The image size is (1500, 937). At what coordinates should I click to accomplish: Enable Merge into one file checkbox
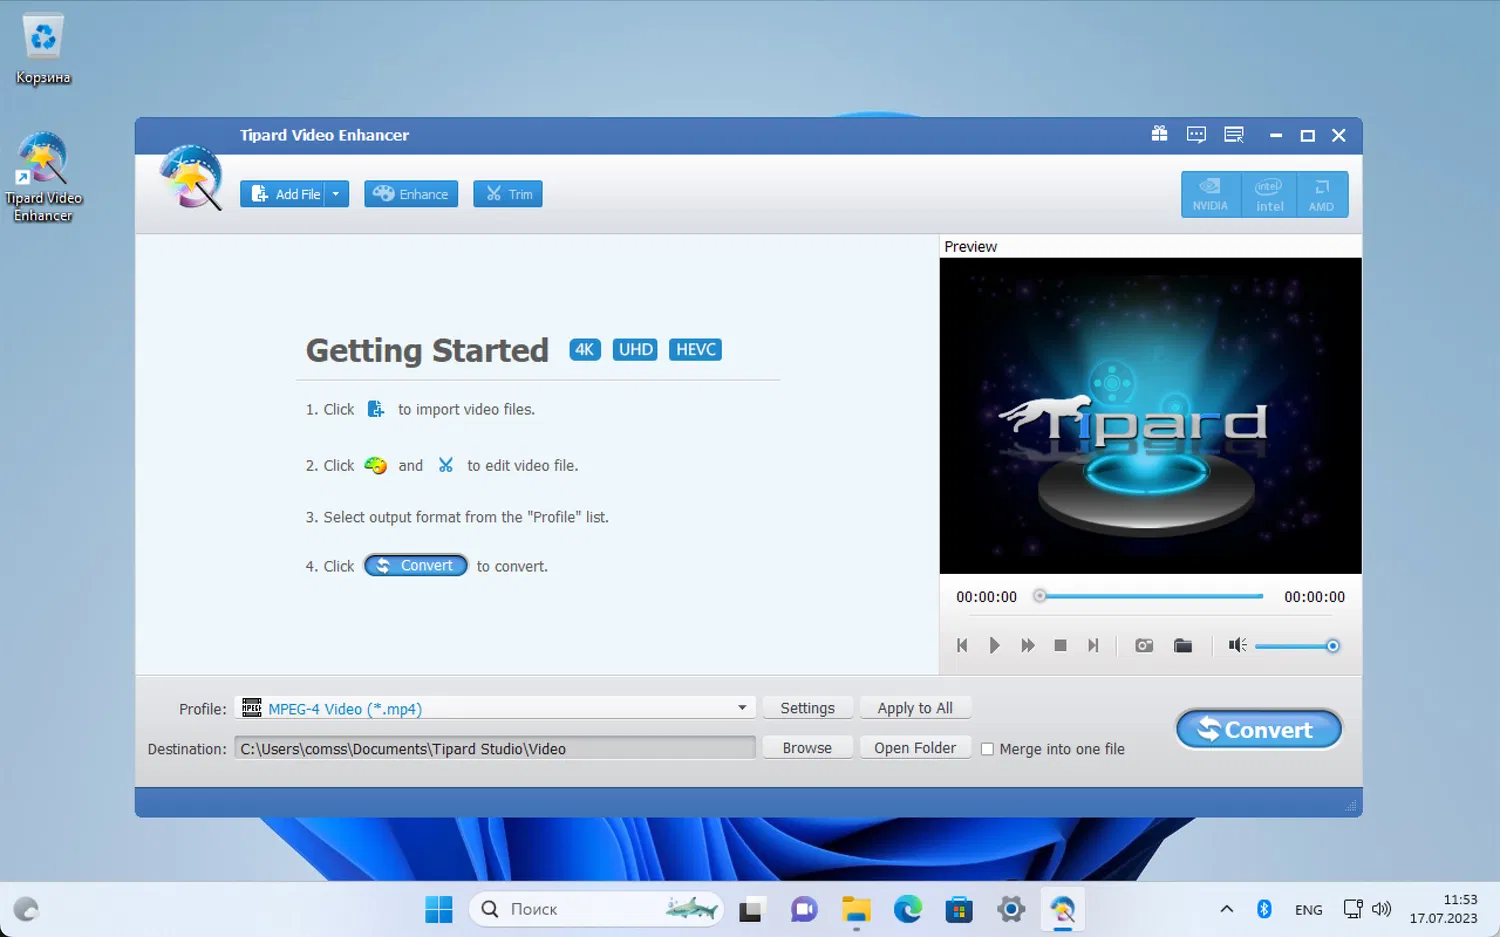click(987, 749)
